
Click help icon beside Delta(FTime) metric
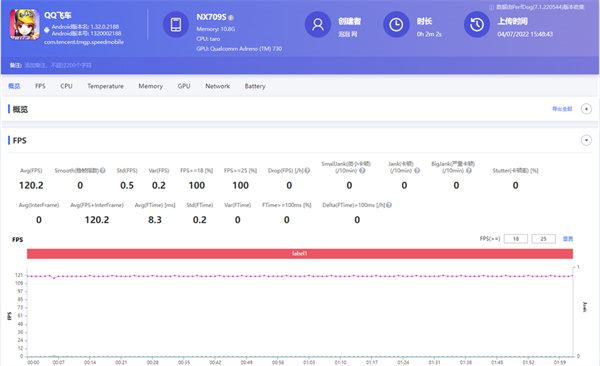point(389,205)
